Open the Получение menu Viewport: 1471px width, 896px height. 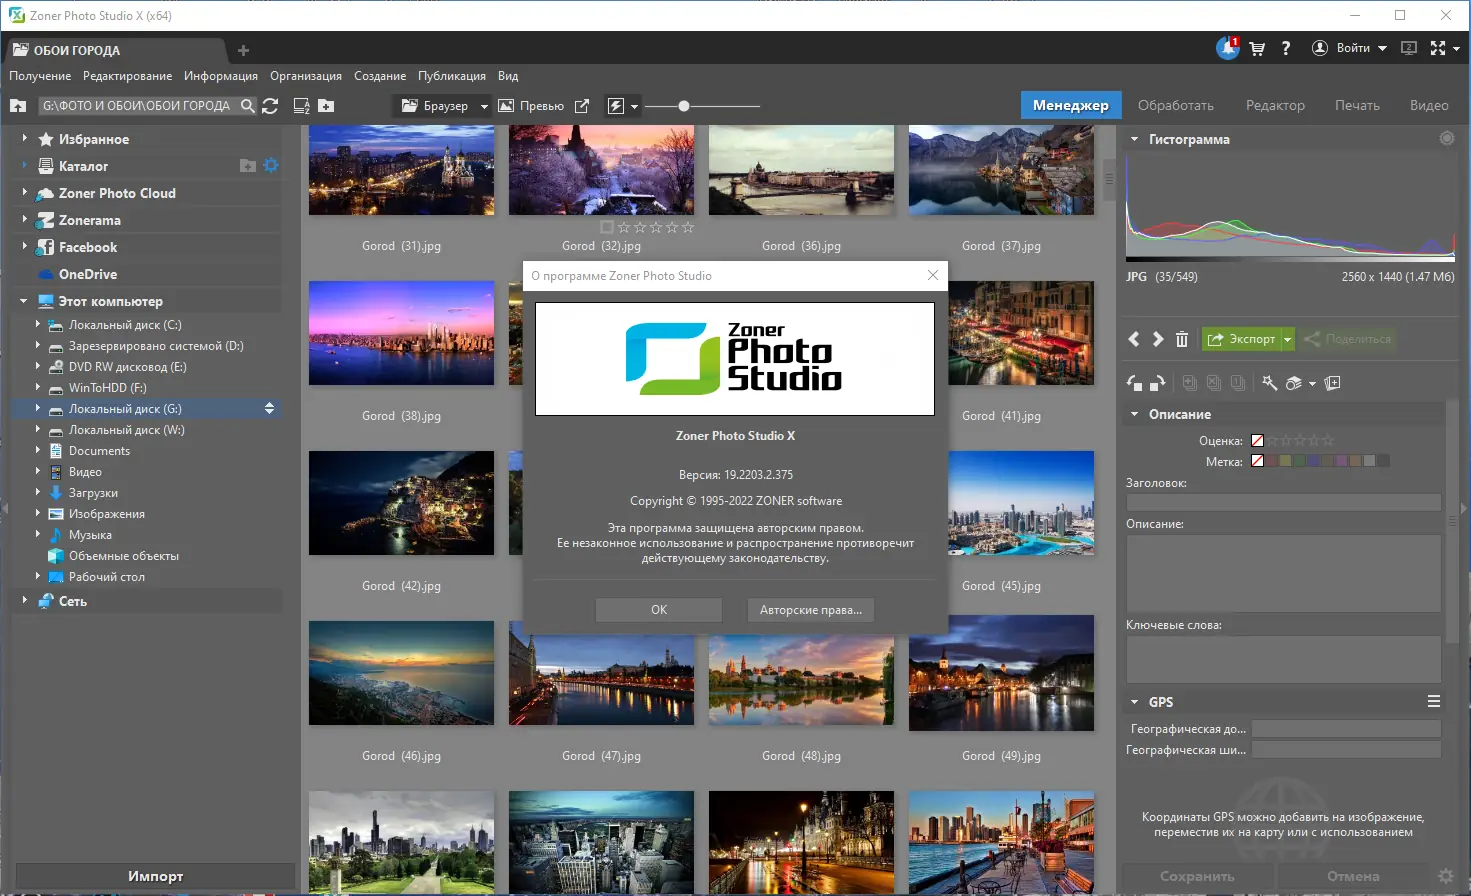[40, 76]
